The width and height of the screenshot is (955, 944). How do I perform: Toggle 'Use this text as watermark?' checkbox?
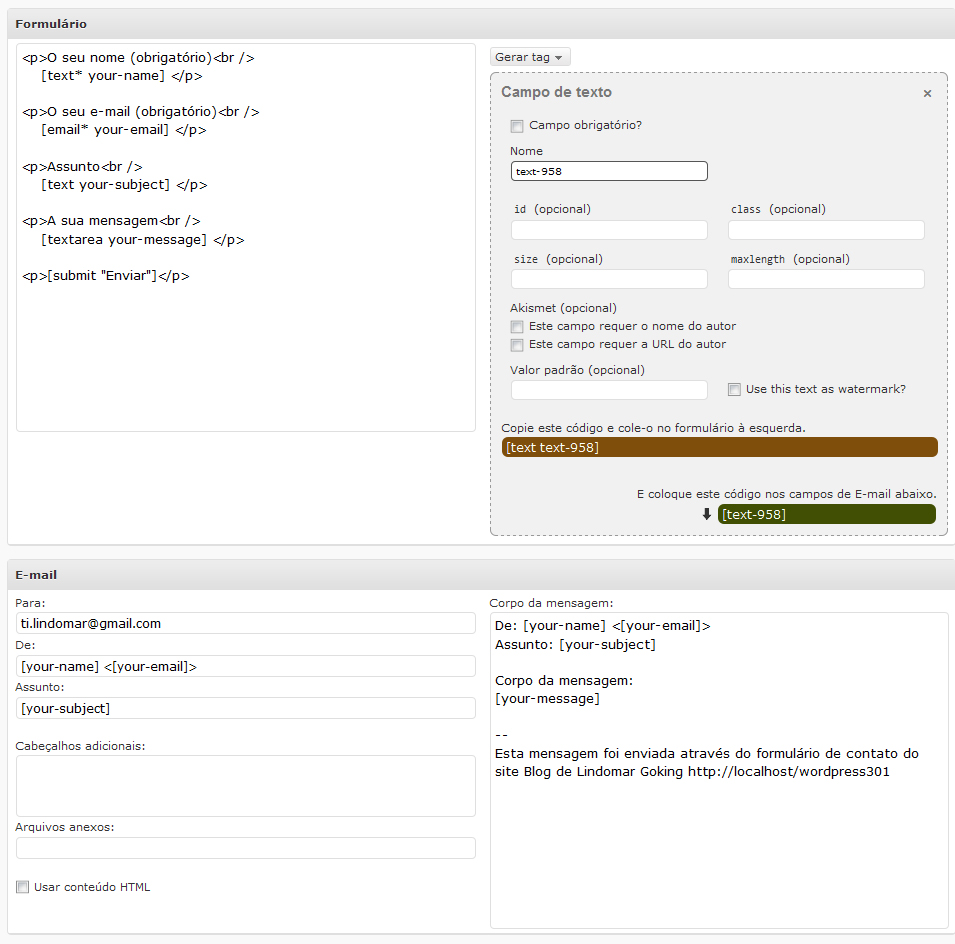(734, 390)
